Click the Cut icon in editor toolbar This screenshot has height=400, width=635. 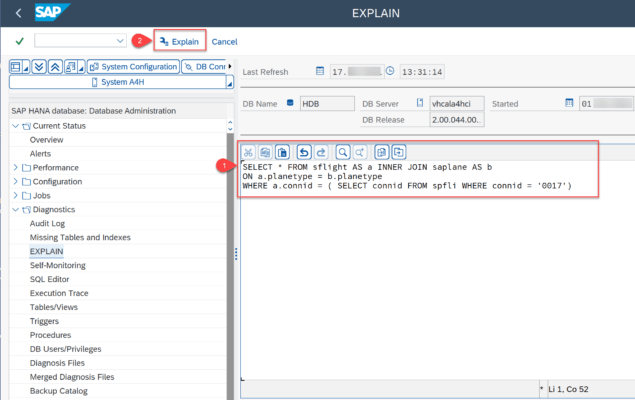pos(249,152)
